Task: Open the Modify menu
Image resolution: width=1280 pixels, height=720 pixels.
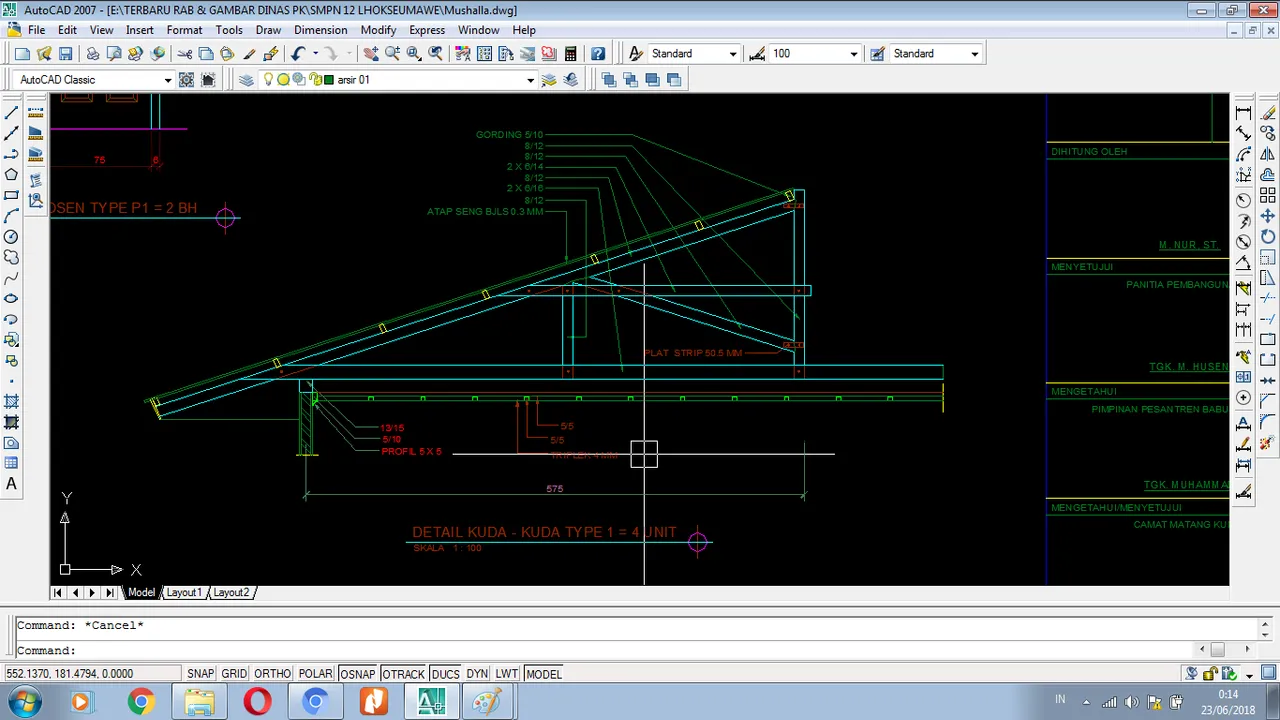Action: (x=378, y=30)
